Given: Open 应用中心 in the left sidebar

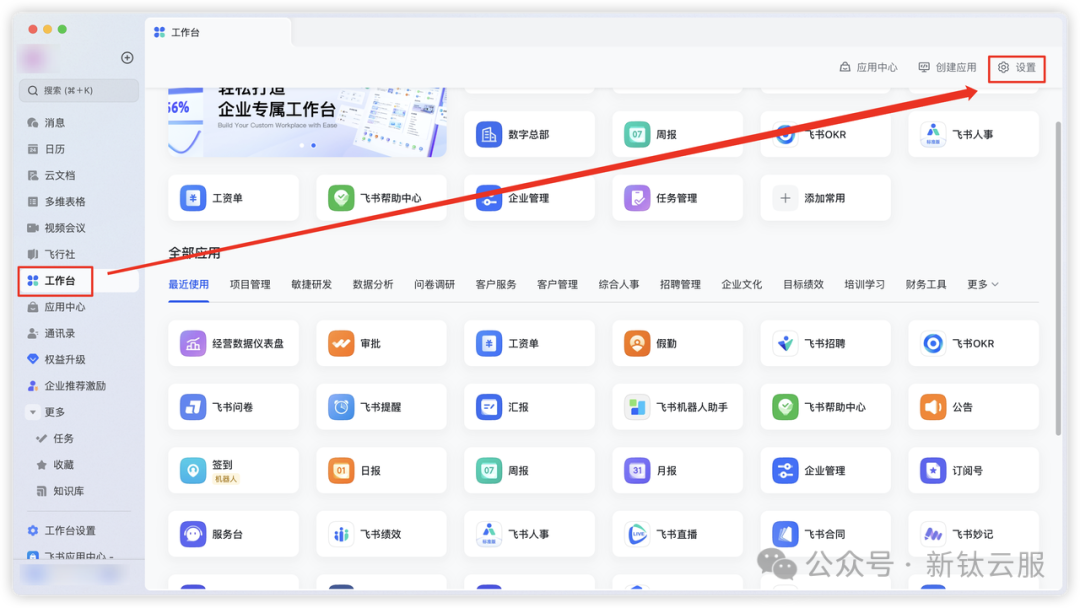Looking at the screenshot, I should 56,307.
